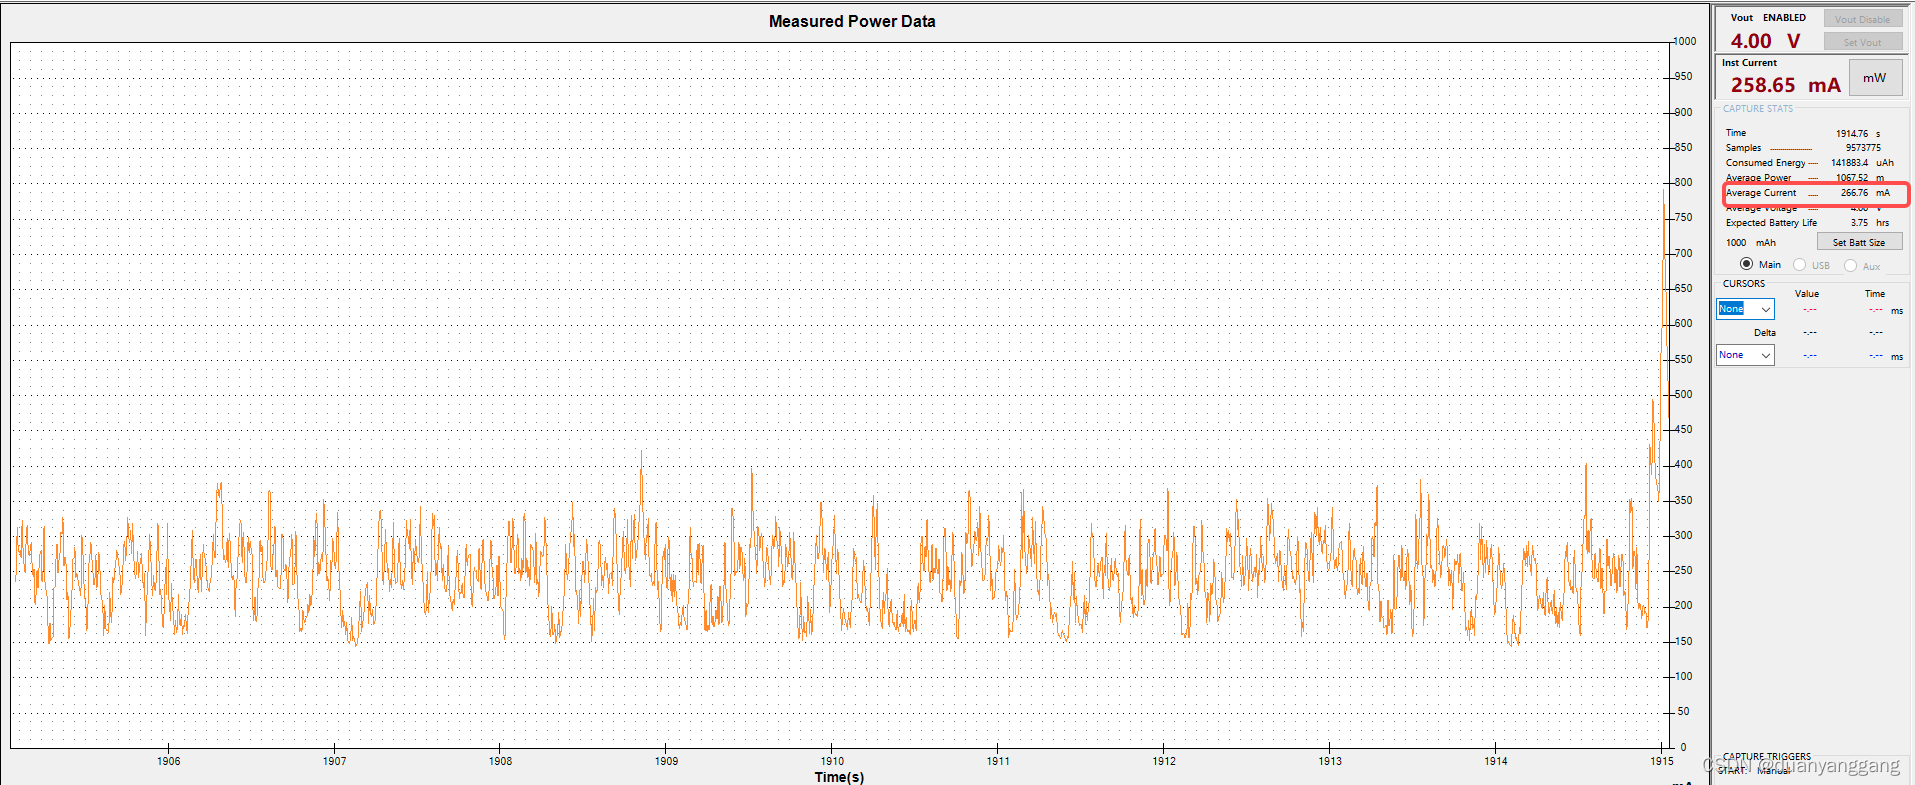Image resolution: width=1915 pixels, height=785 pixels.
Task: Click the Average Power 1067.52 value
Action: point(1851,178)
